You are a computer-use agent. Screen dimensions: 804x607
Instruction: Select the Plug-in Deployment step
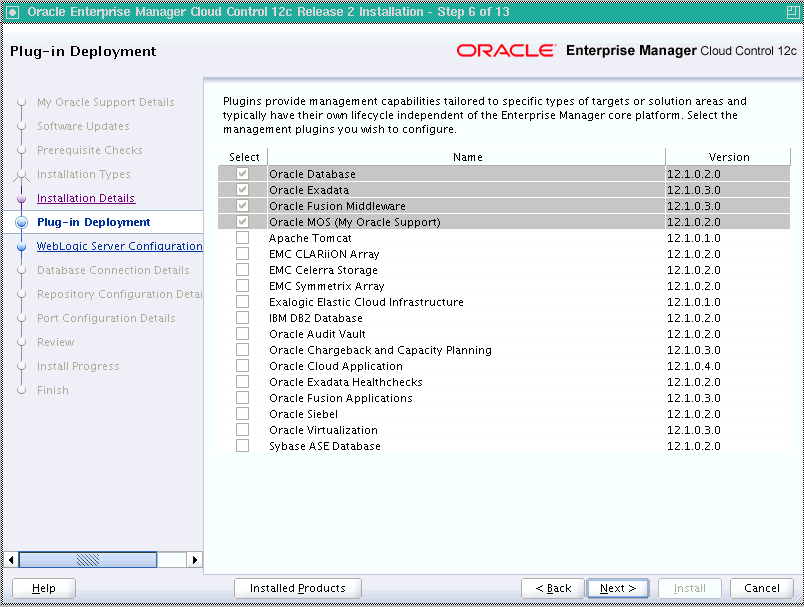tap(94, 222)
